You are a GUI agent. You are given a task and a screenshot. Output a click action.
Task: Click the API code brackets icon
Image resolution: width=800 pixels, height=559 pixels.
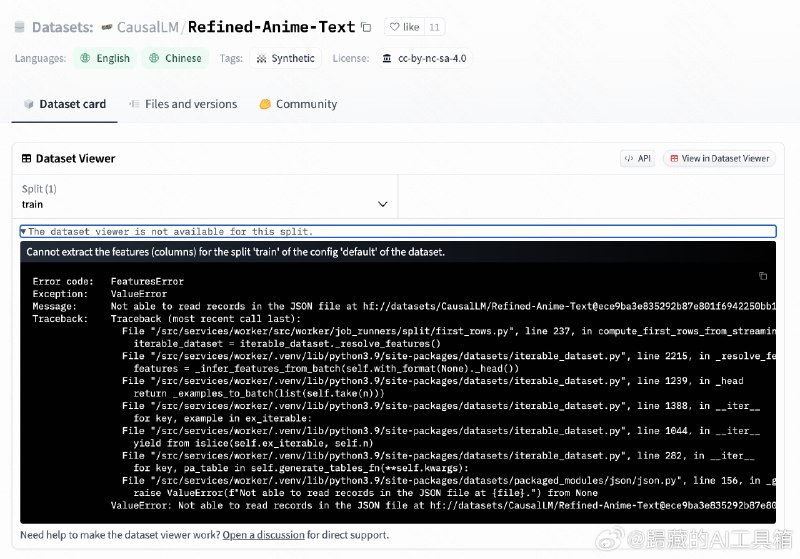(x=629, y=159)
